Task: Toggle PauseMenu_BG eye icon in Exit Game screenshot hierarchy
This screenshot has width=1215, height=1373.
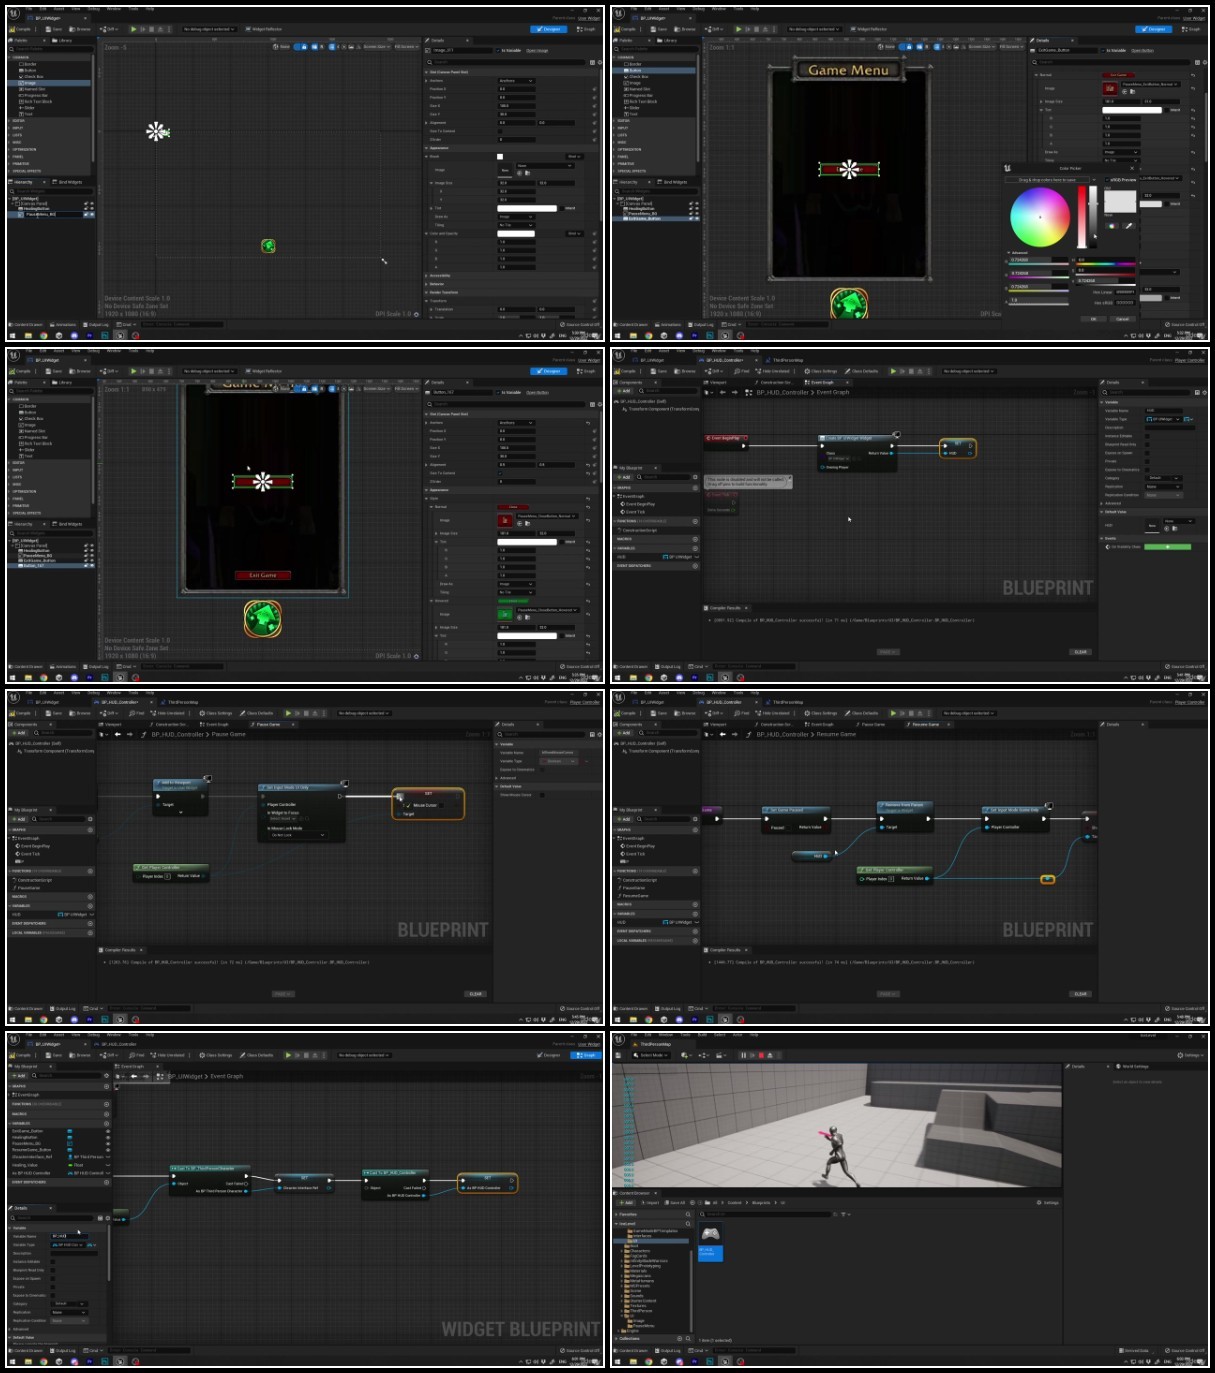Action: pyautogui.click(x=90, y=555)
